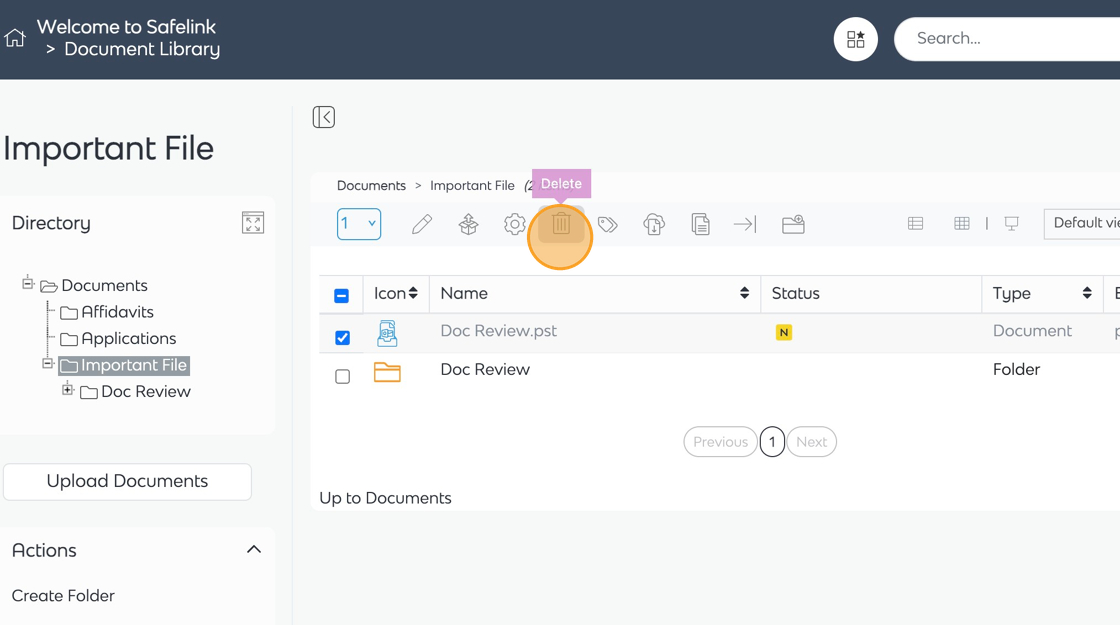Screen dimensions: 1120x625
Task: Click the Document Library header link
Action: click(142, 49)
